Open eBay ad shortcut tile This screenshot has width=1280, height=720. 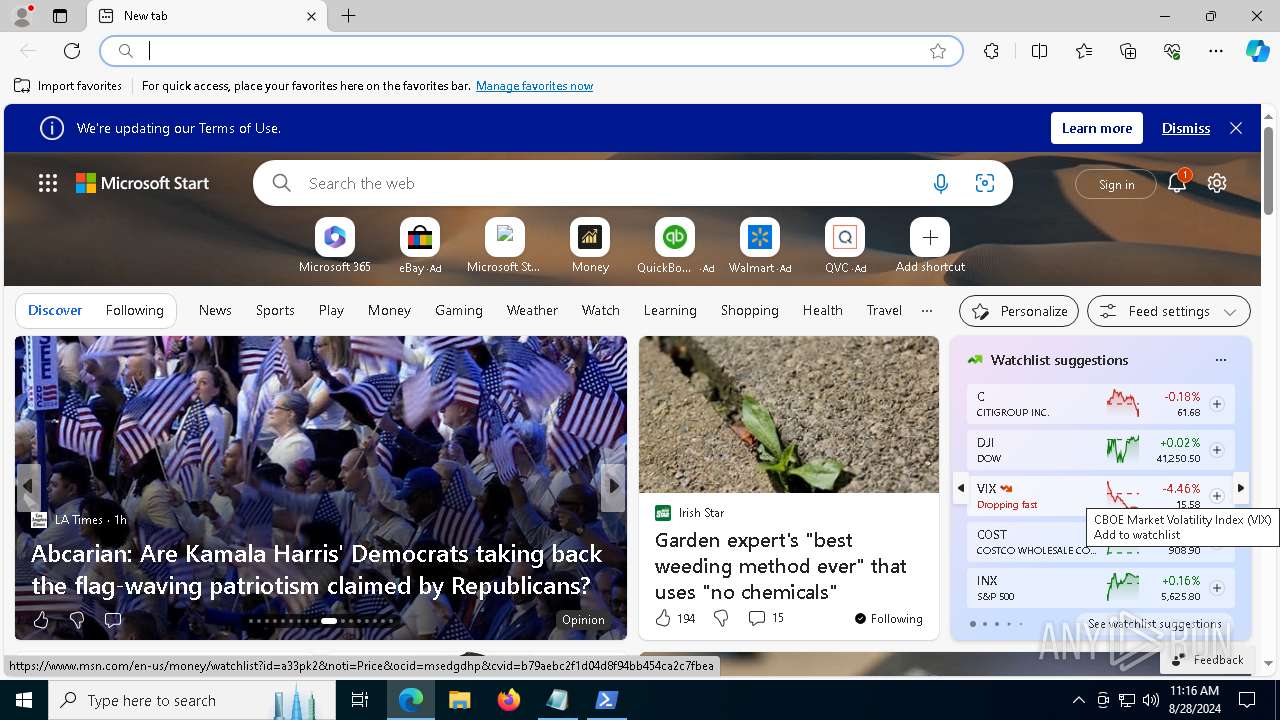pos(420,246)
